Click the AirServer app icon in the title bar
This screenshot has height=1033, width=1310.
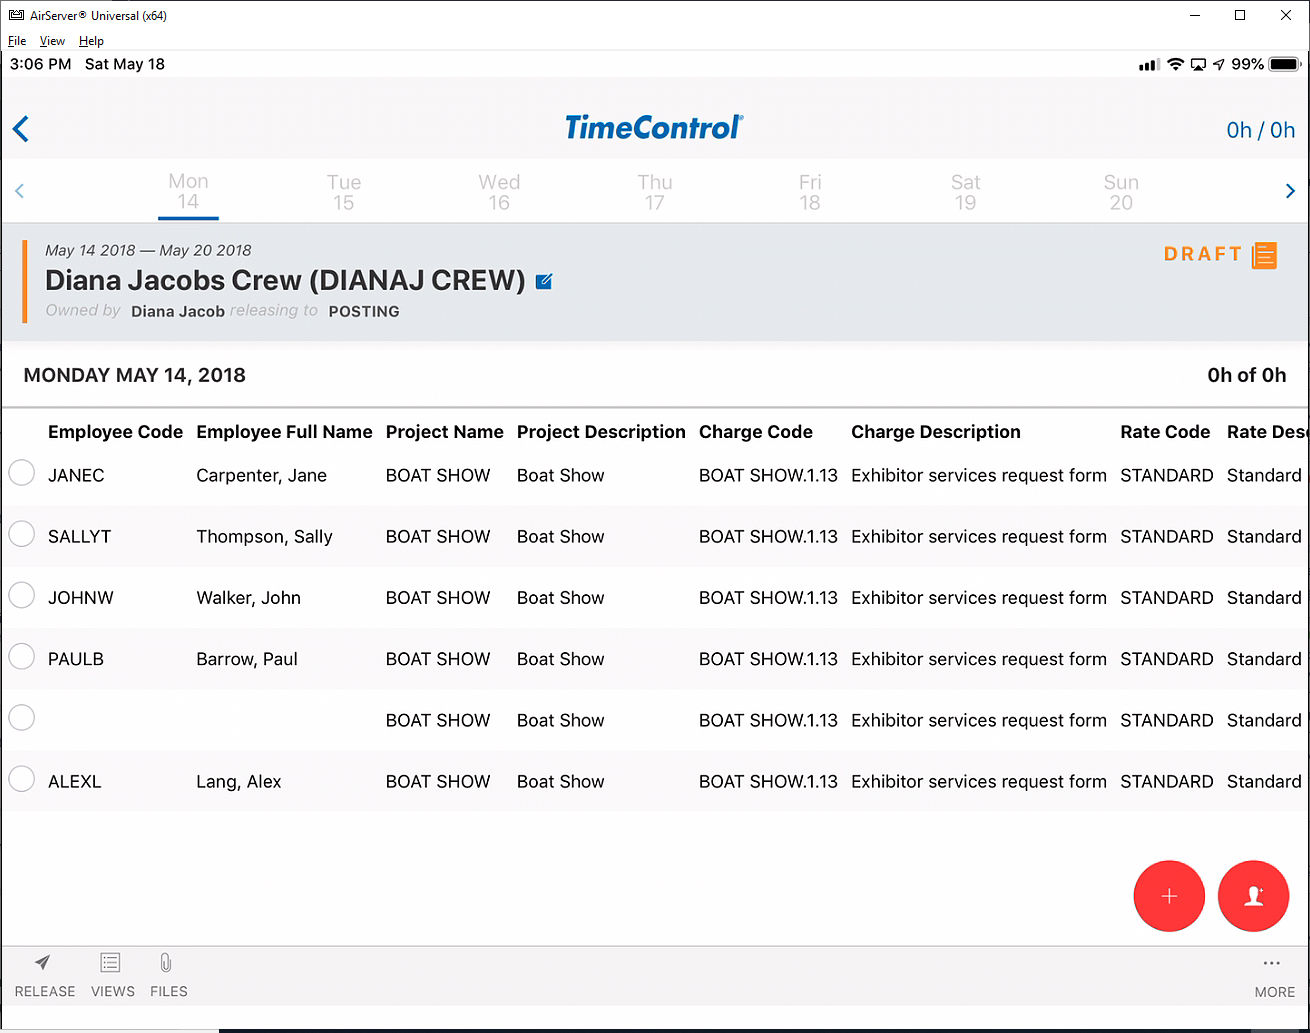pyautogui.click(x=16, y=15)
